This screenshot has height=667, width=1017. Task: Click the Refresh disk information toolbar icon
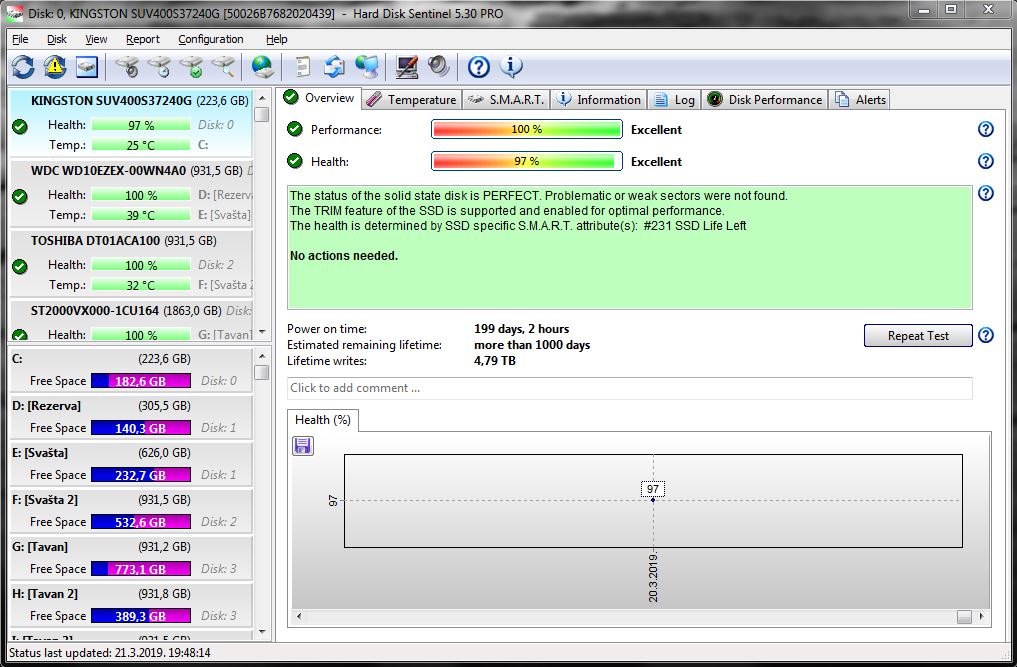pyautogui.click(x=23, y=66)
